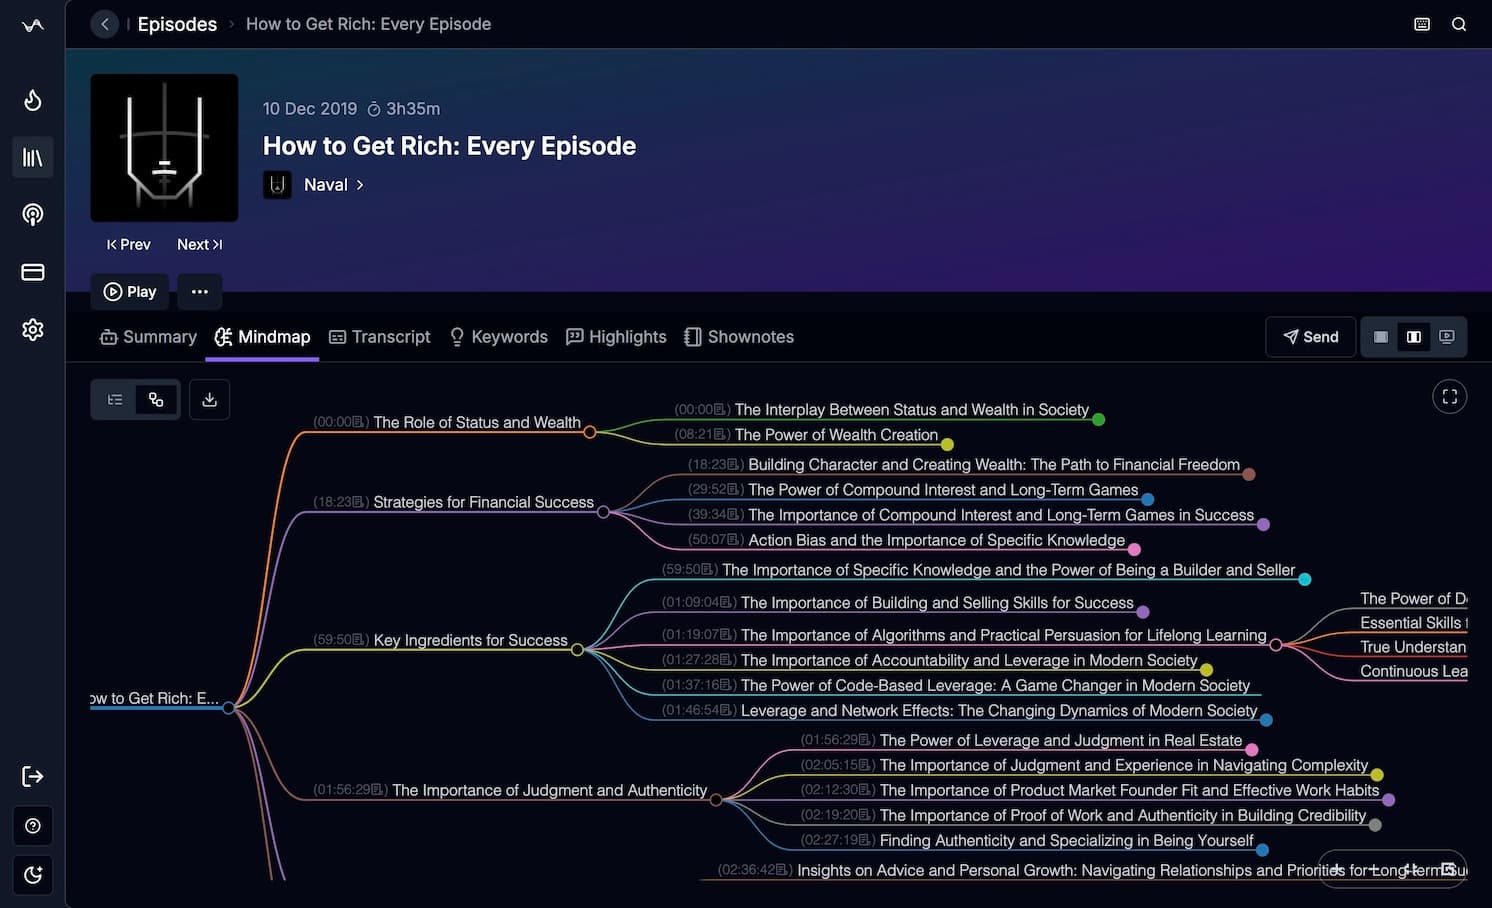Open the library section in the sidebar
Image resolution: width=1492 pixels, height=908 pixels.
[x=32, y=157]
